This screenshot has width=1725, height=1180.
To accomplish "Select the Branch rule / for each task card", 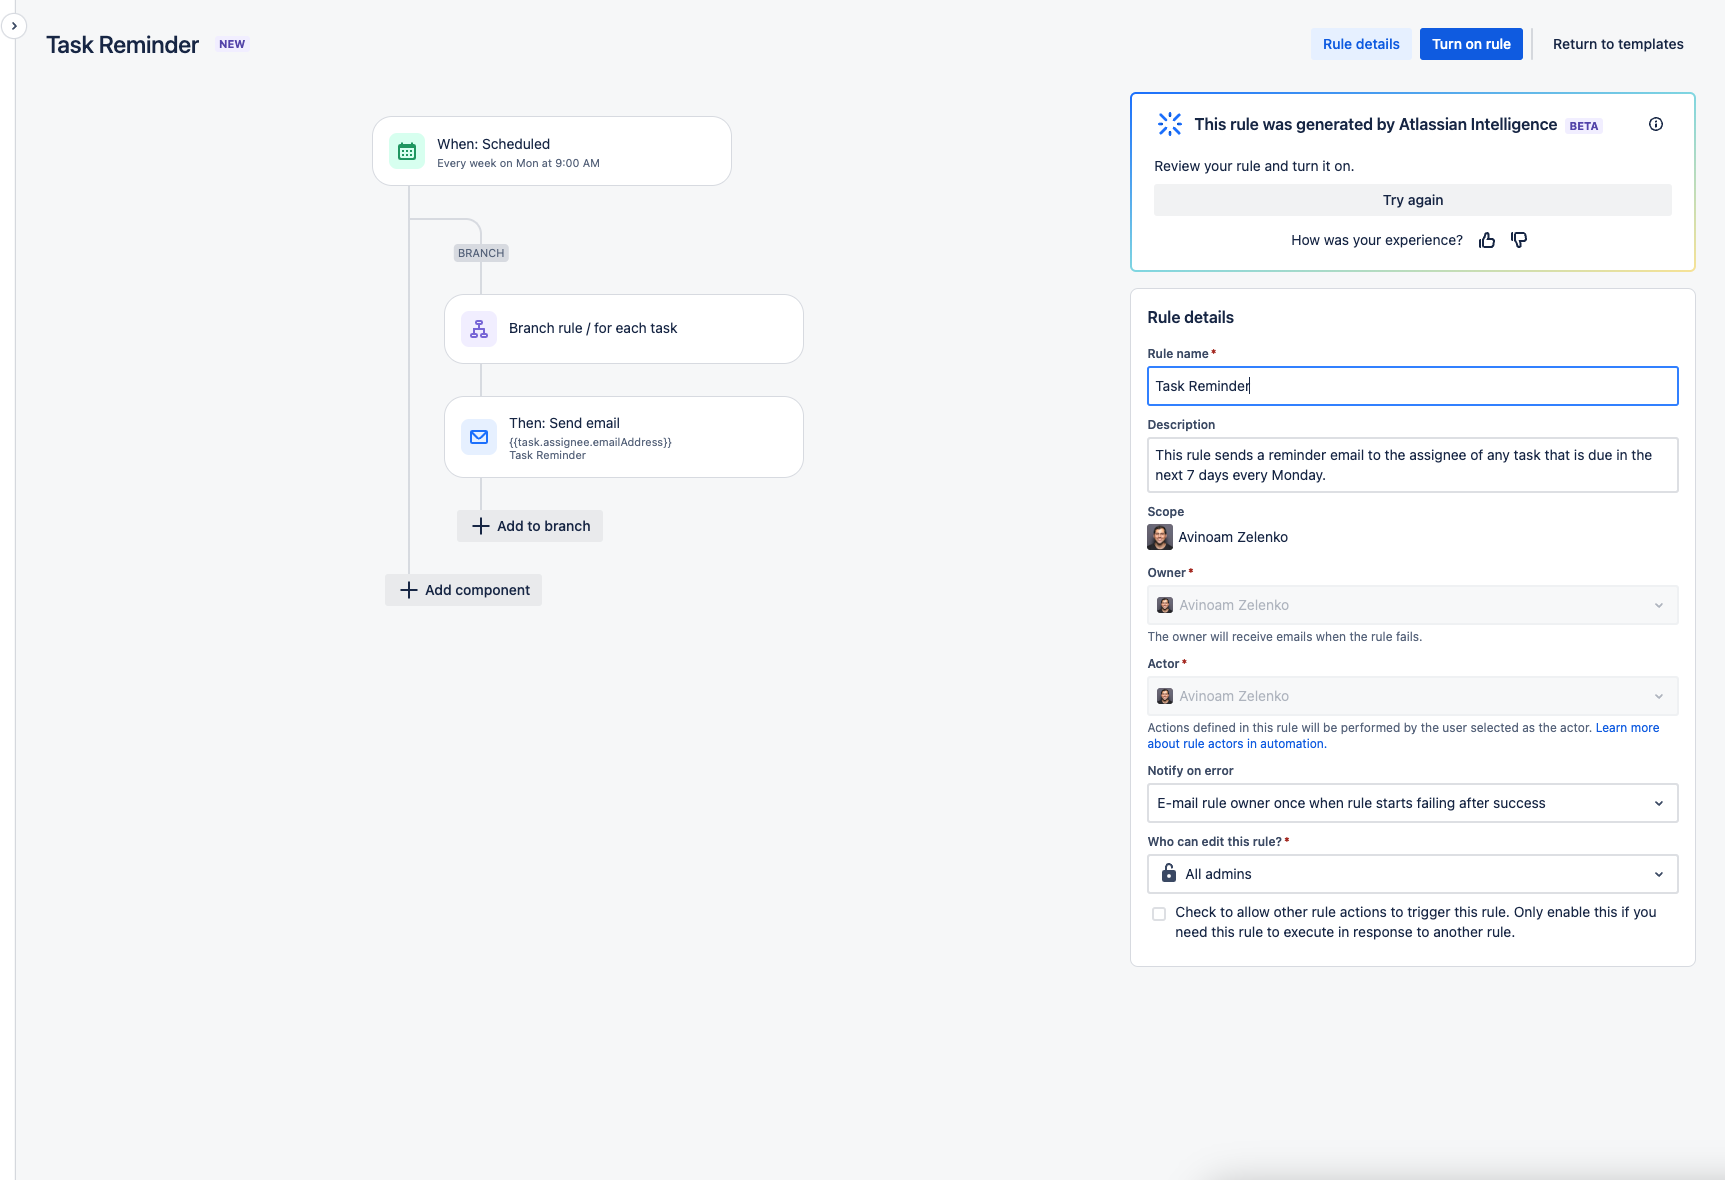I will tap(624, 329).
